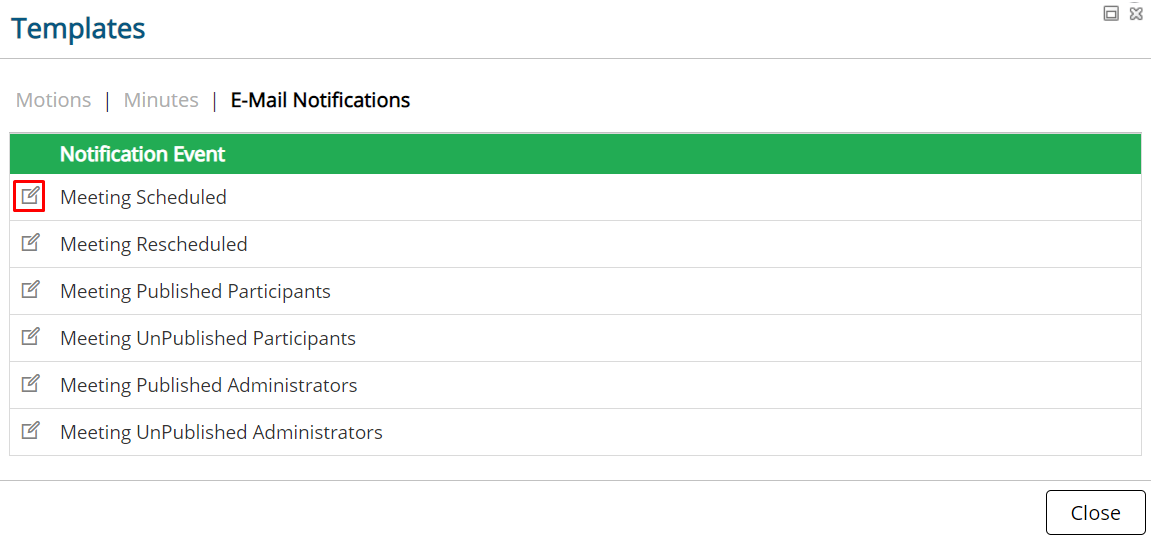Select the Meeting Rescheduled row text

pyautogui.click(x=153, y=244)
